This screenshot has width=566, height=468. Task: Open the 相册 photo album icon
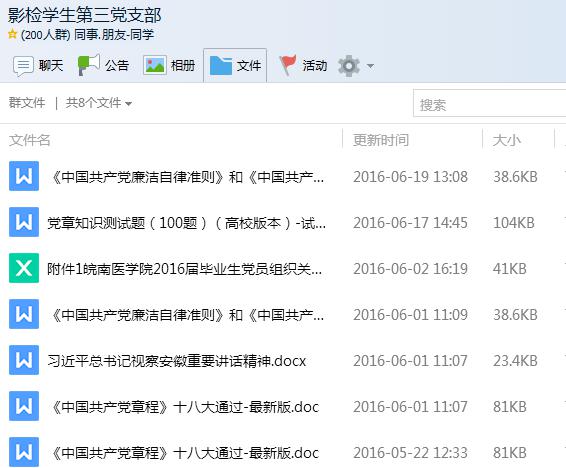pyautogui.click(x=155, y=65)
